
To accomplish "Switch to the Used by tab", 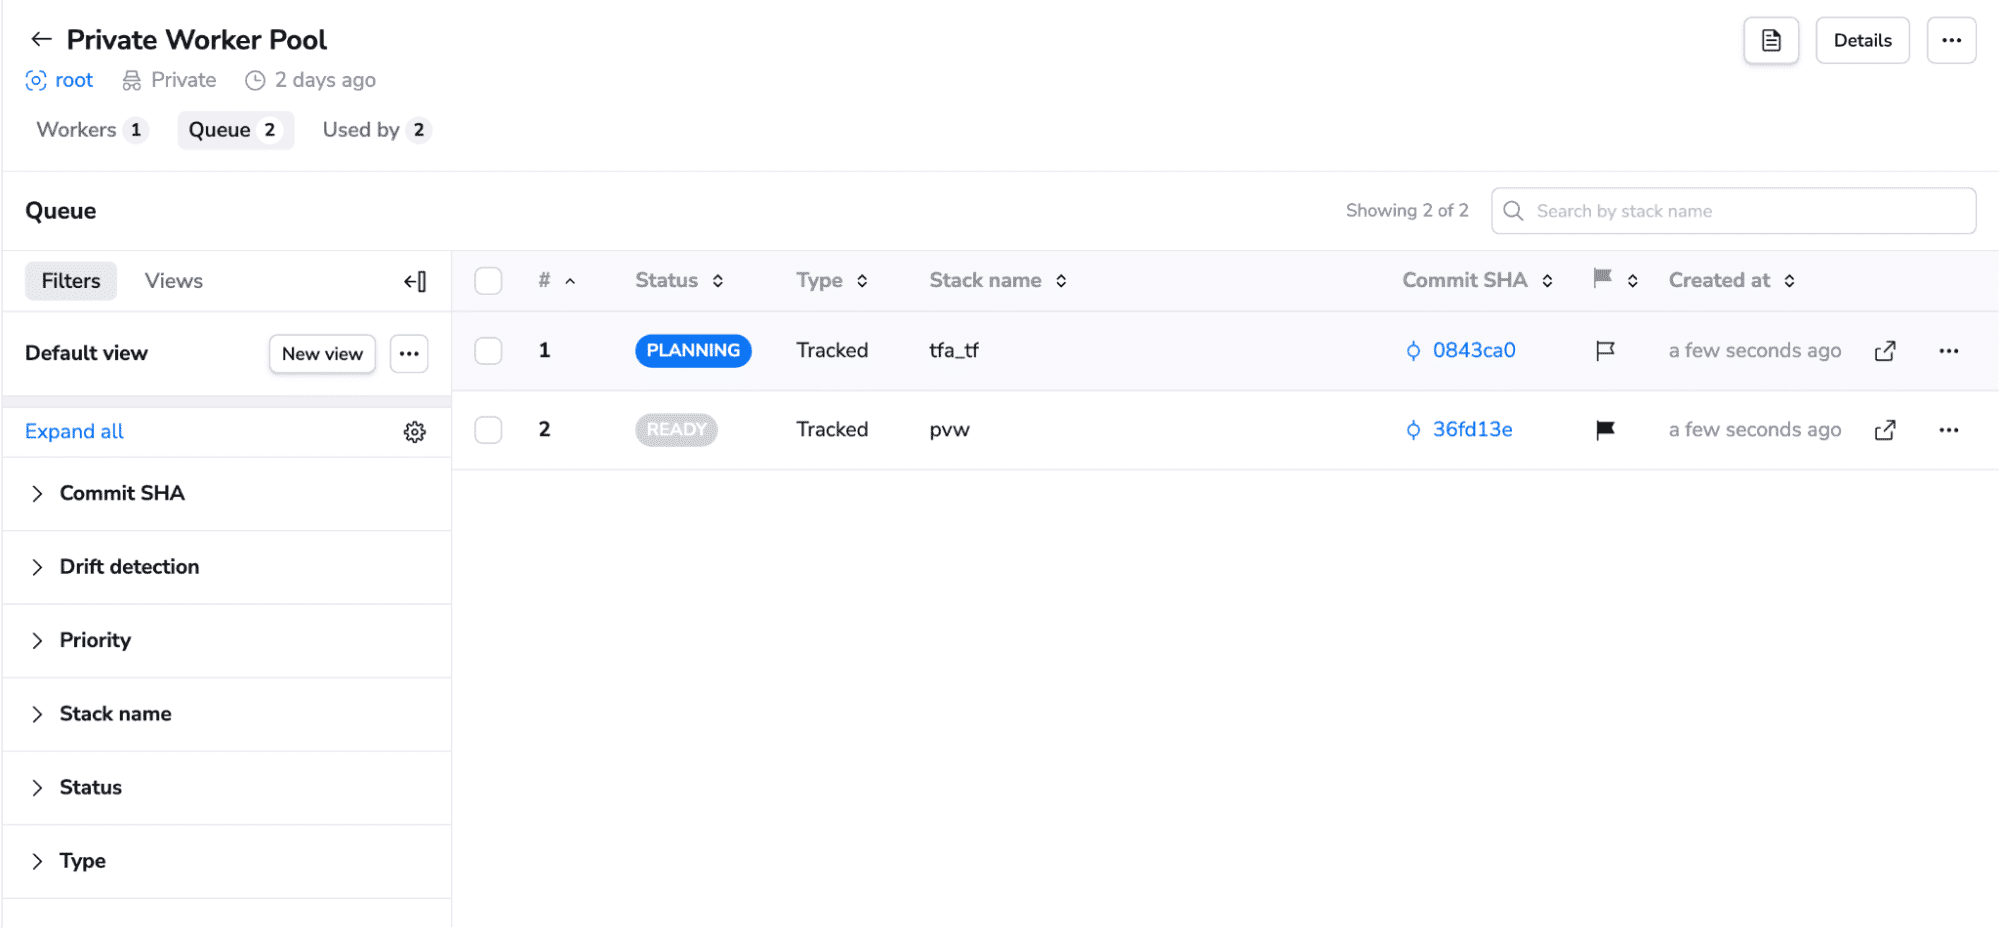I will click(375, 130).
